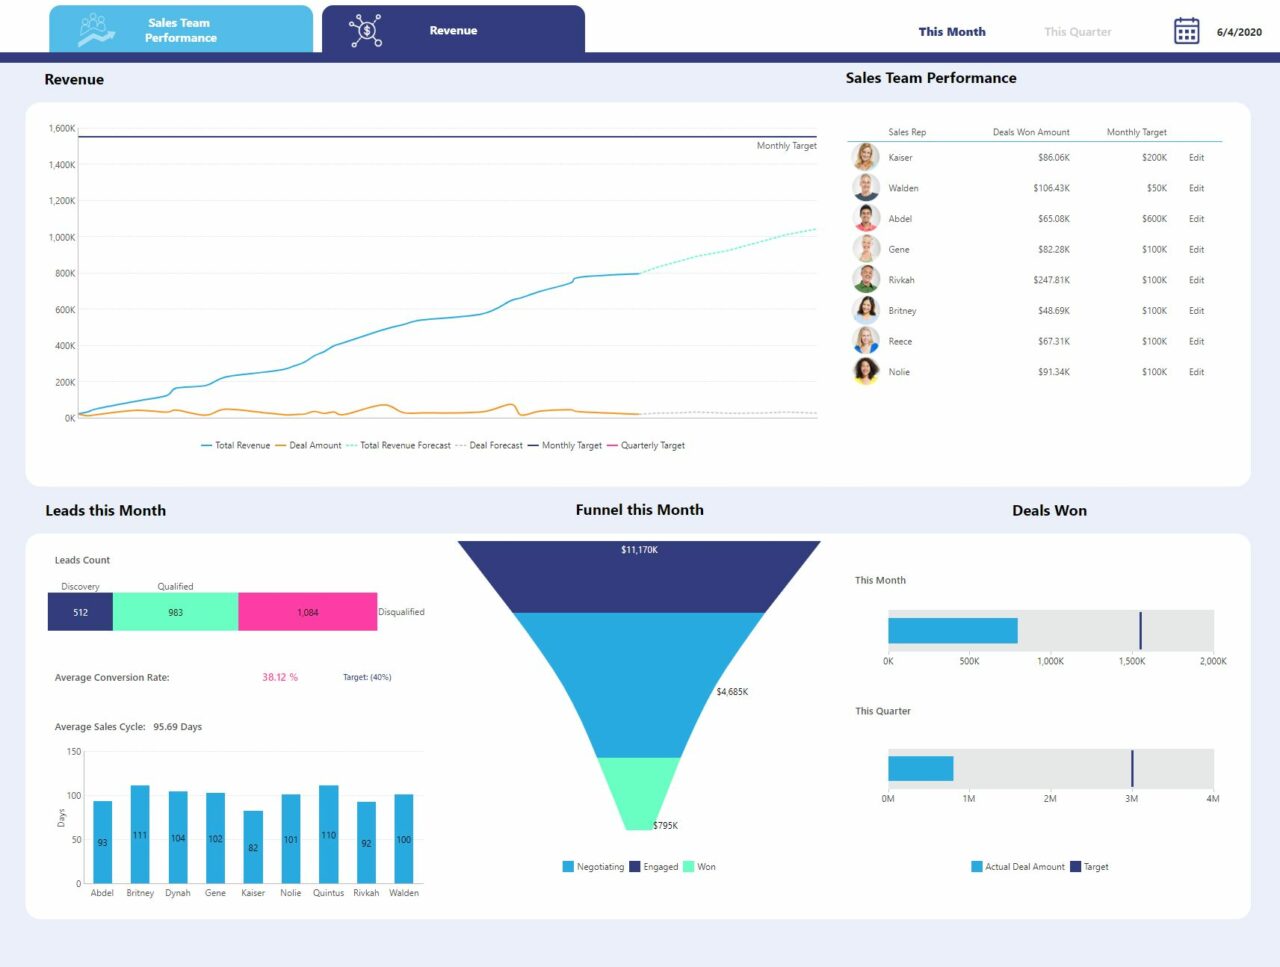Click Rivkah's profile avatar
This screenshot has height=967, width=1280.
click(865, 279)
